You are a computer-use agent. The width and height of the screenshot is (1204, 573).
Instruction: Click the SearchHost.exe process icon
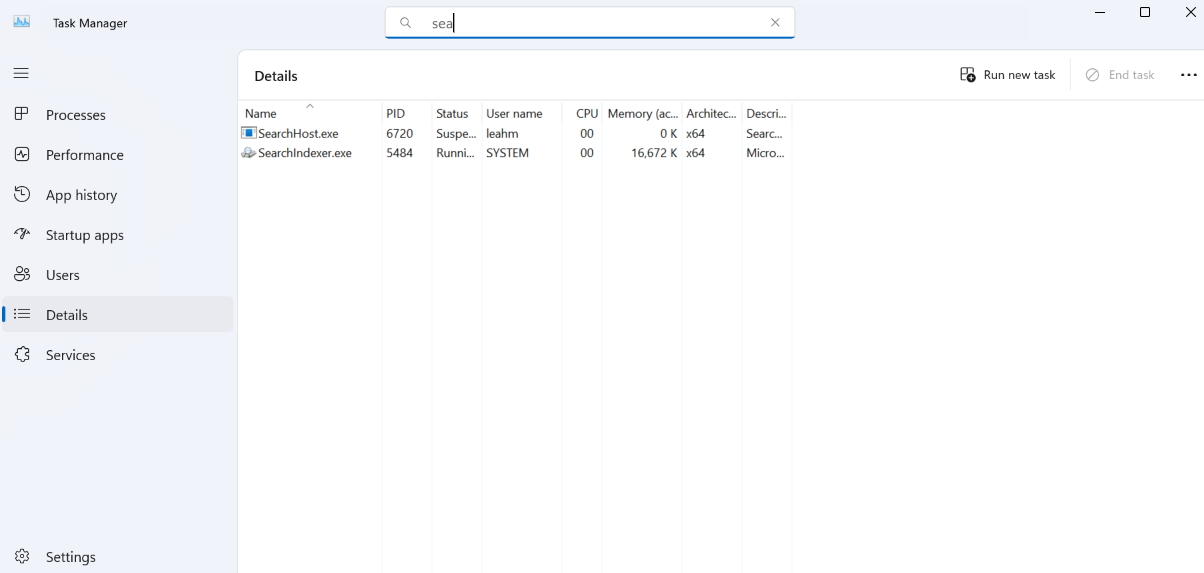tap(249, 133)
